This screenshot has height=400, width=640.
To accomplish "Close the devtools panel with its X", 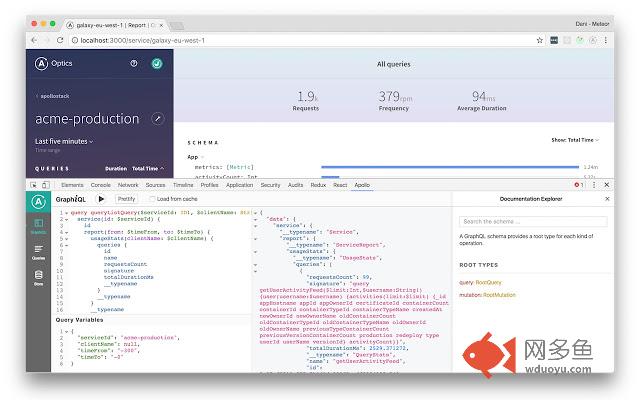I will (x=607, y=185).
